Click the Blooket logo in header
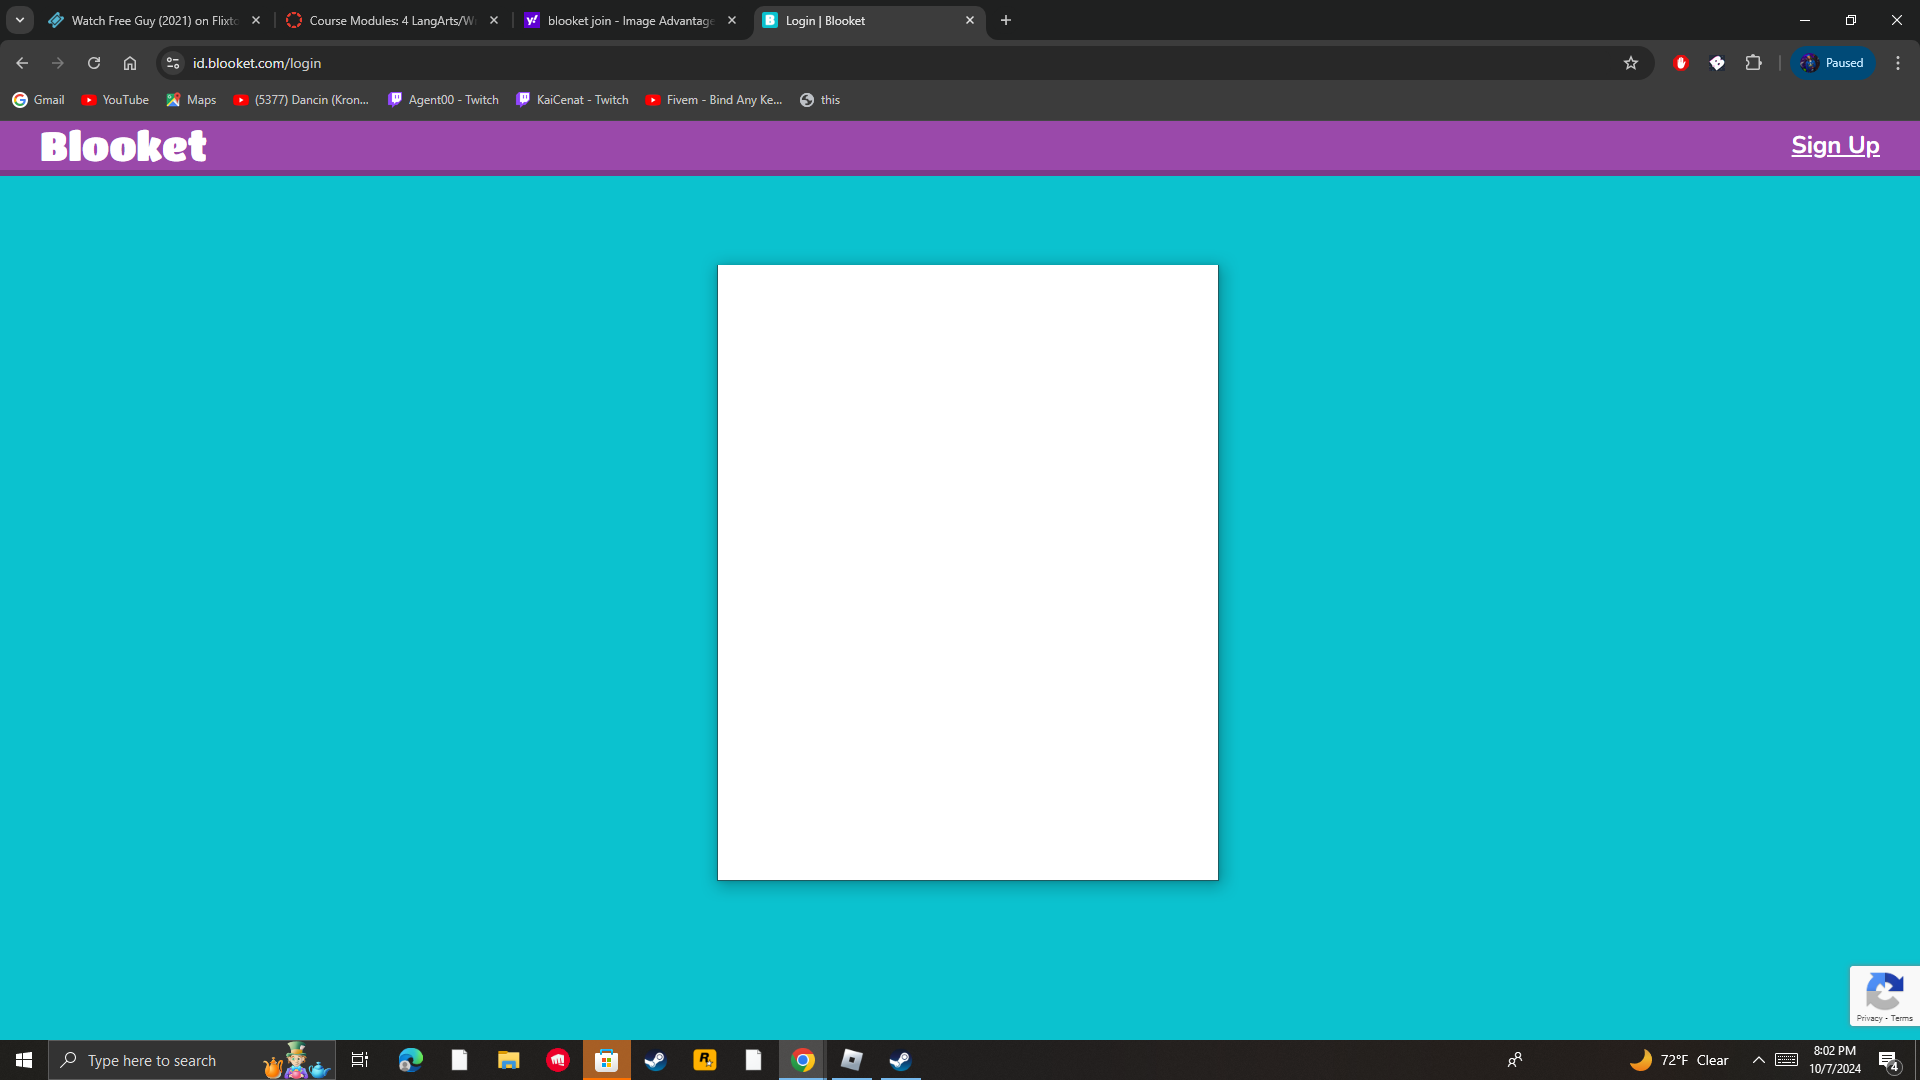This screenshot has width=1920, height=1080. (123, 146)
